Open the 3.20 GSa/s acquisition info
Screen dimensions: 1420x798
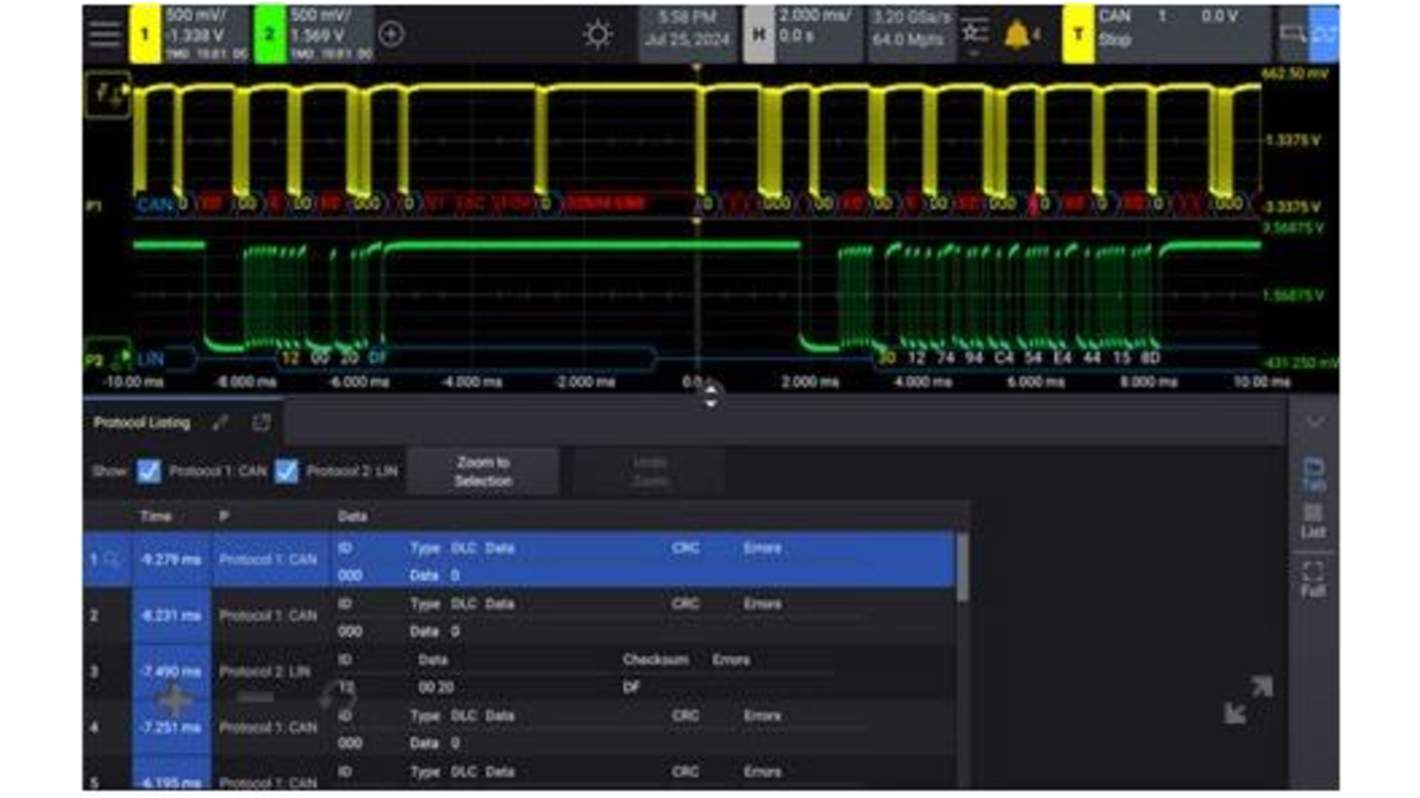pos(911,34)
